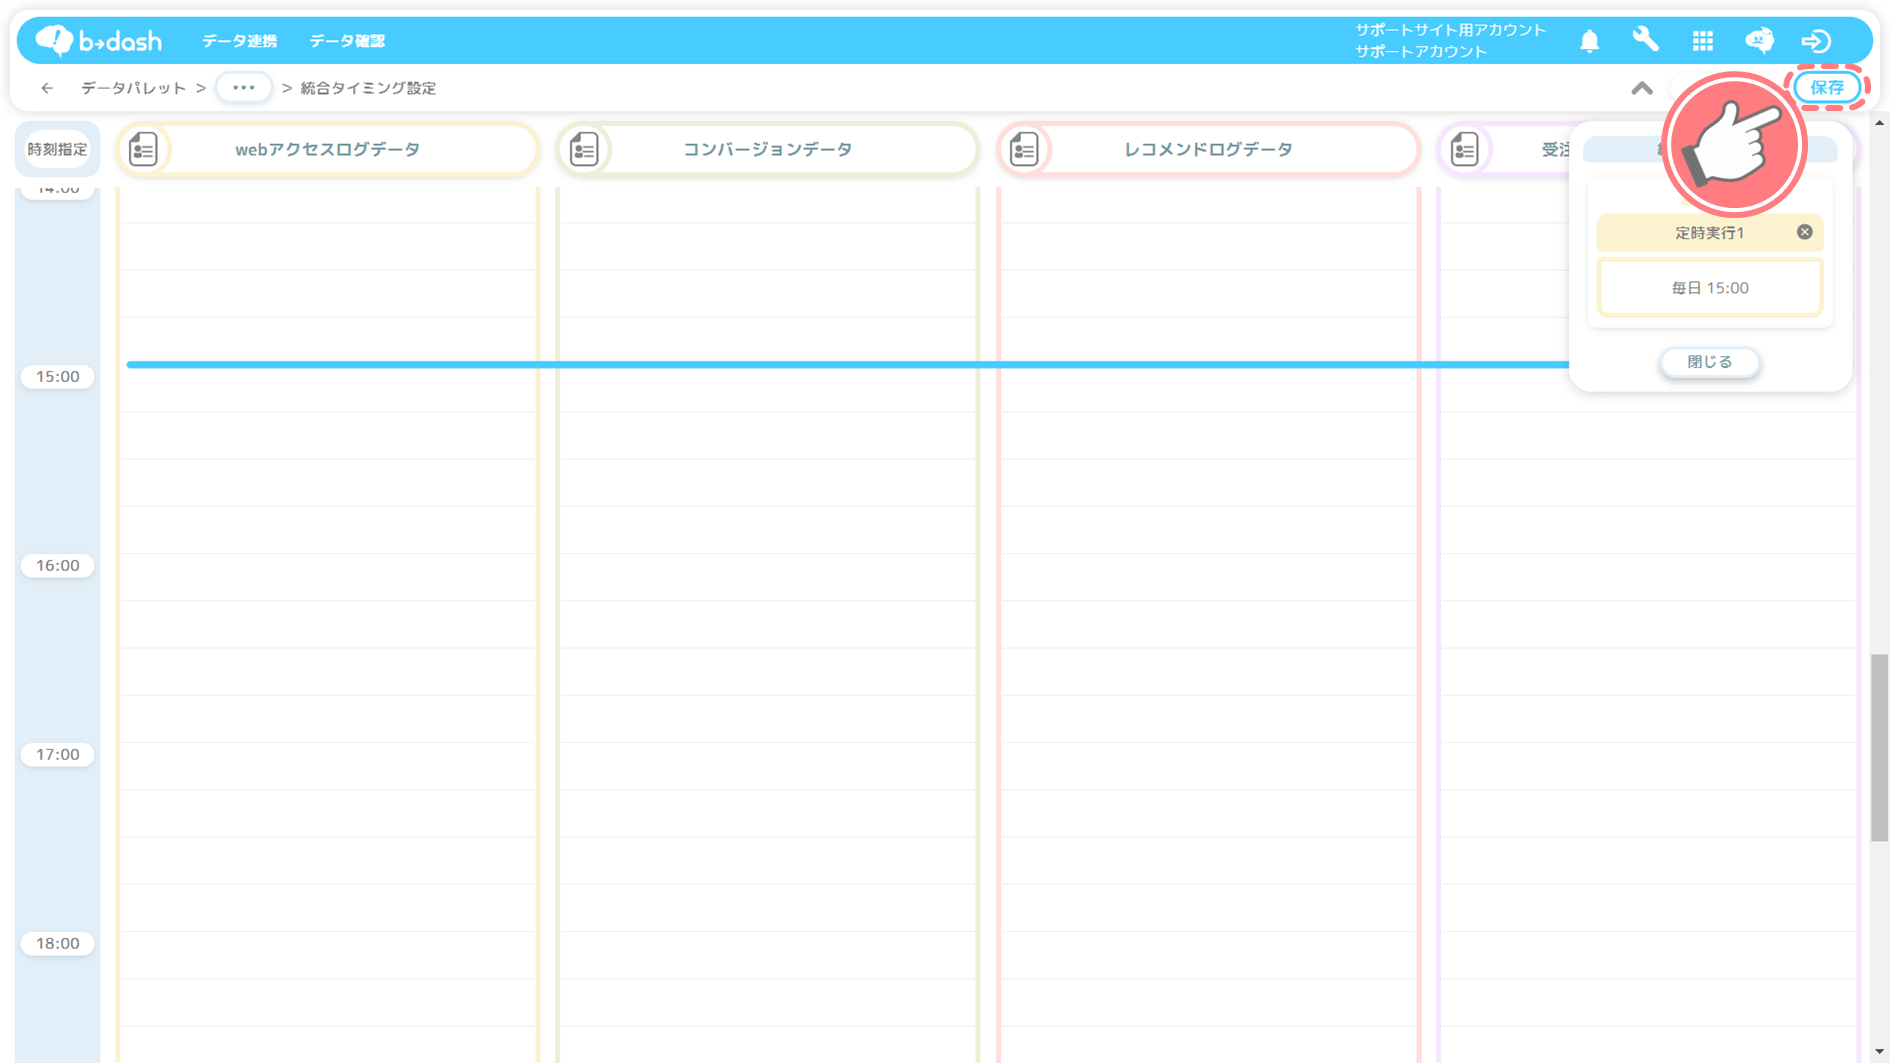
Task: Click the 15:00 time label
Action: [58, 377]
